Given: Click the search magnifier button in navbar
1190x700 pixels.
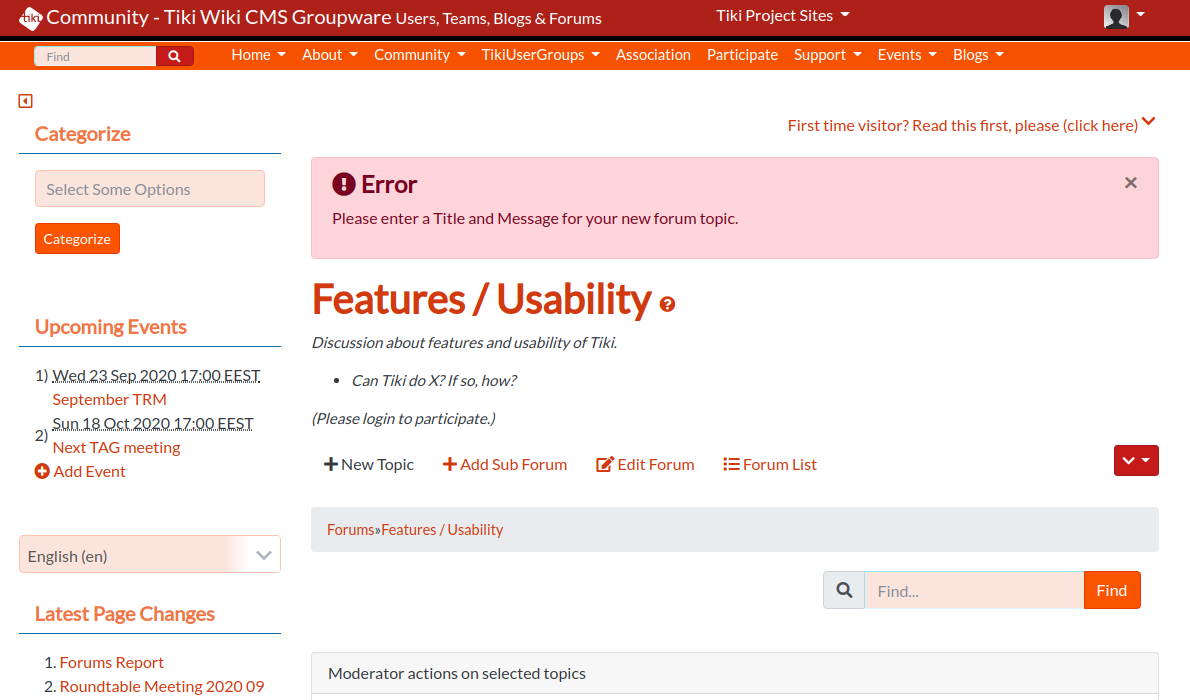Looking at the screenshot, I should 175,56.
